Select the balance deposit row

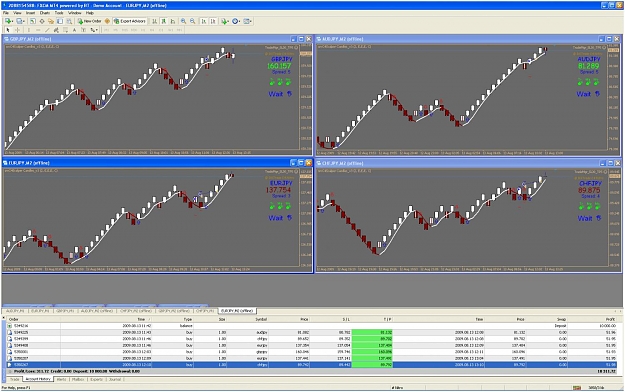312,326
